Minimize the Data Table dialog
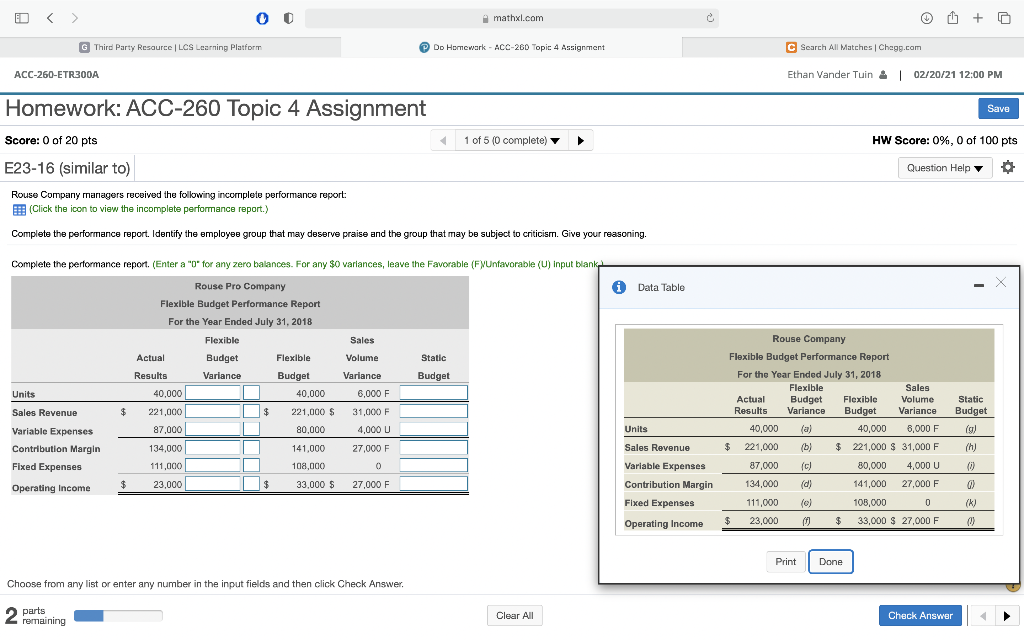 click(x=978, y=283)
